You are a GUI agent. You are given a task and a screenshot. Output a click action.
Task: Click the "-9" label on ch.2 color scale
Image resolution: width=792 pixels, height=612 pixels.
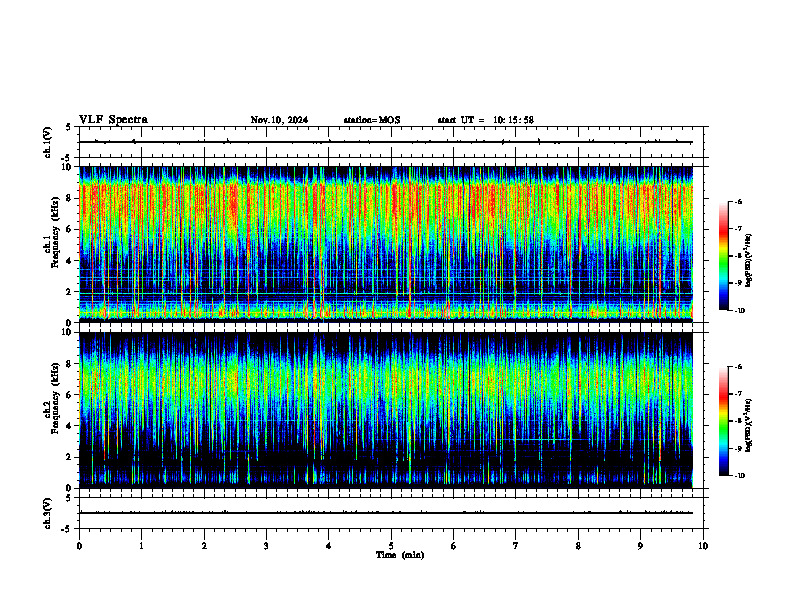(739, 448)
